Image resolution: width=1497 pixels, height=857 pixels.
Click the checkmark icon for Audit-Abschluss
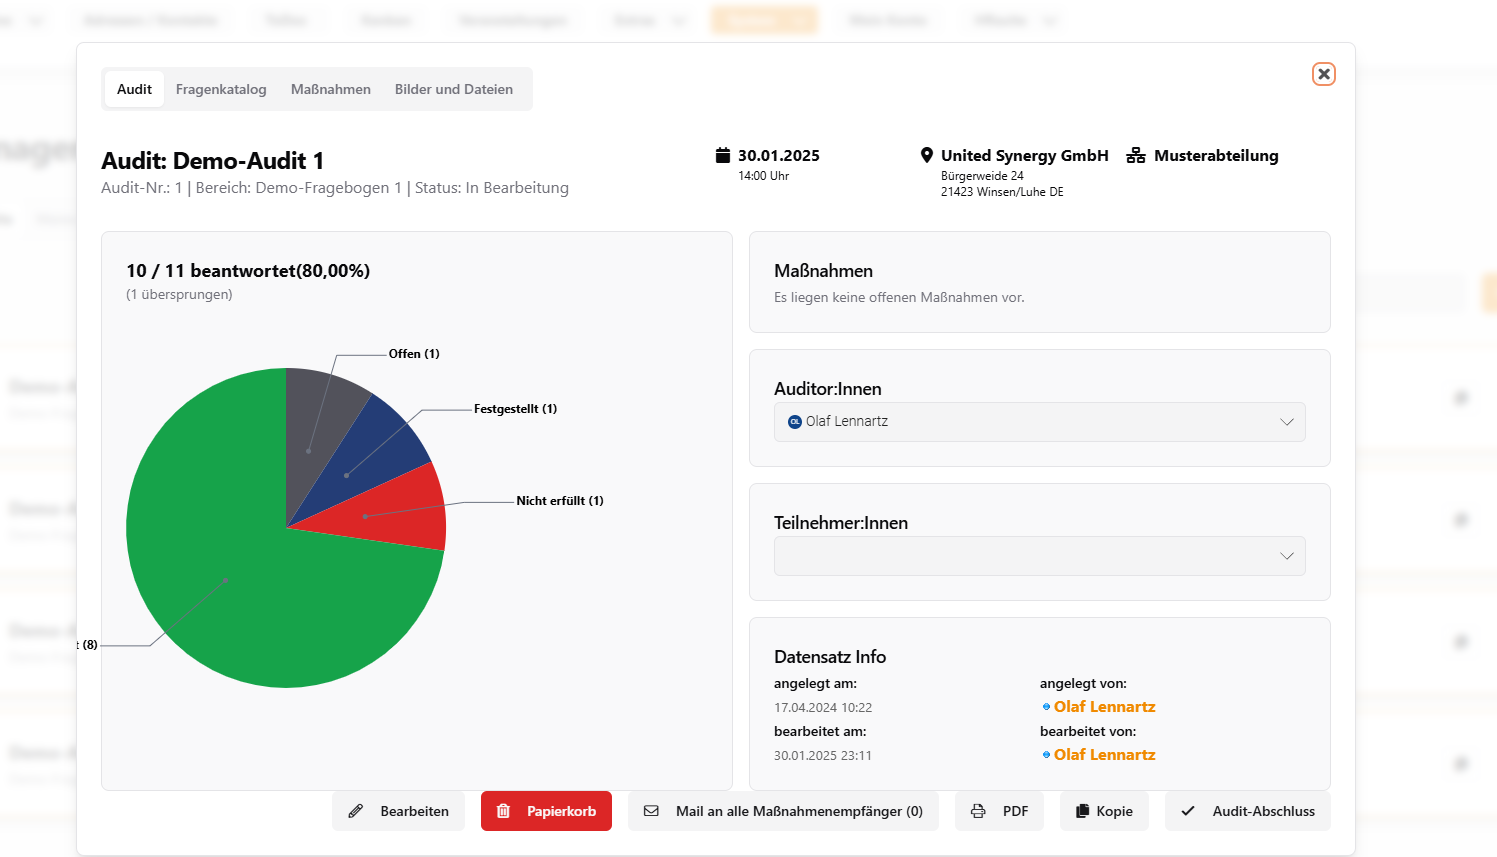point(1188,811)
